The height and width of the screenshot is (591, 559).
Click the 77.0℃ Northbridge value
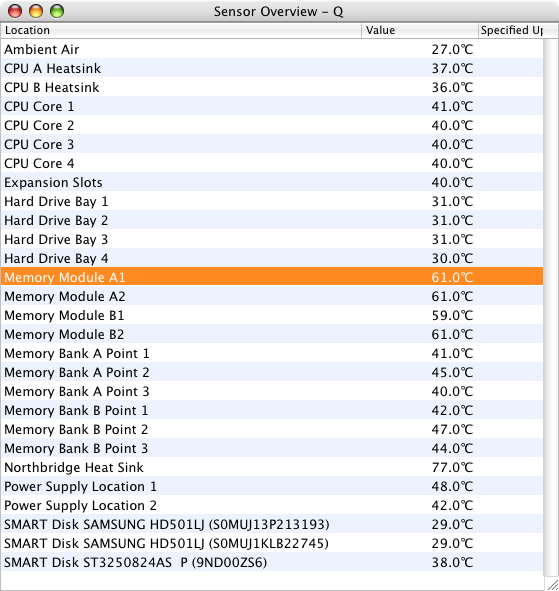[452, 467]
